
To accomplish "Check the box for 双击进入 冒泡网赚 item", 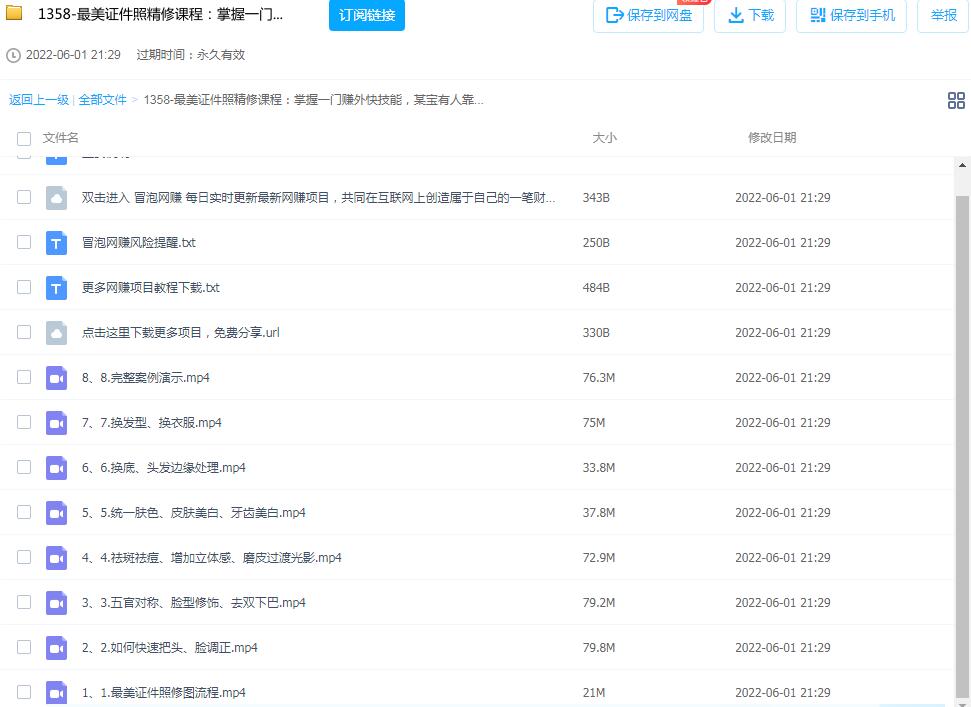I will 24,197.
